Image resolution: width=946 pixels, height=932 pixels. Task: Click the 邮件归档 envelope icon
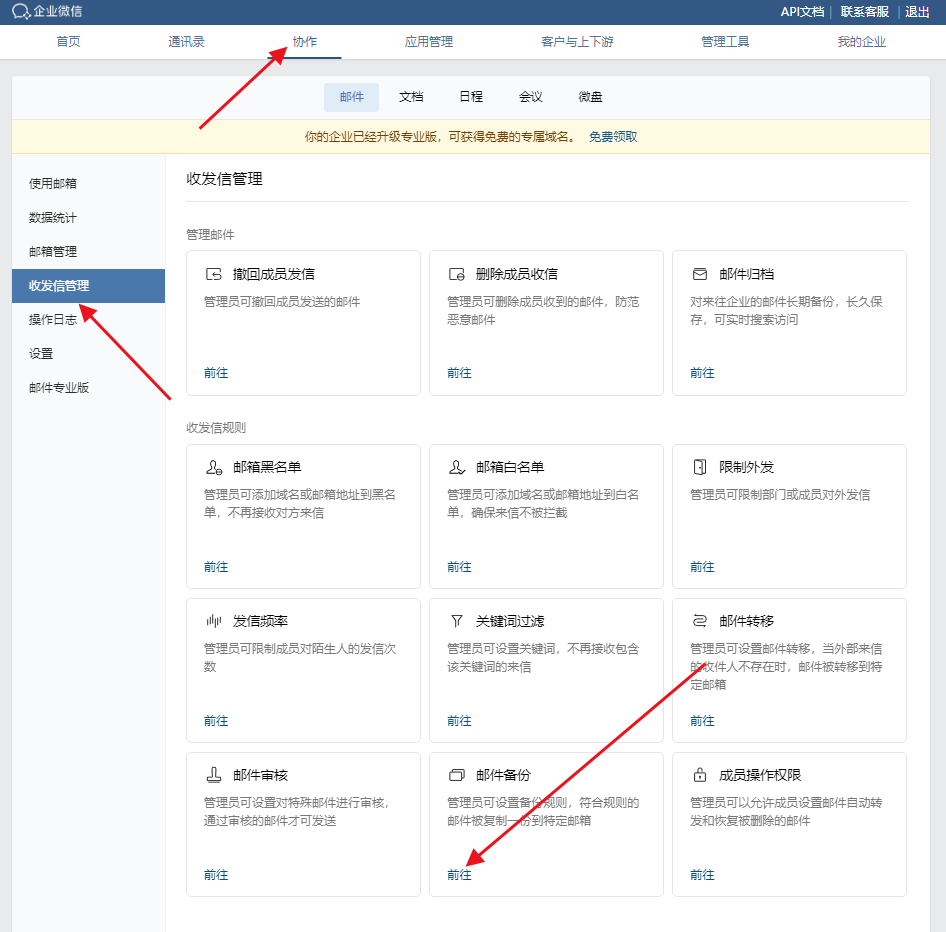tap(700, 274)
